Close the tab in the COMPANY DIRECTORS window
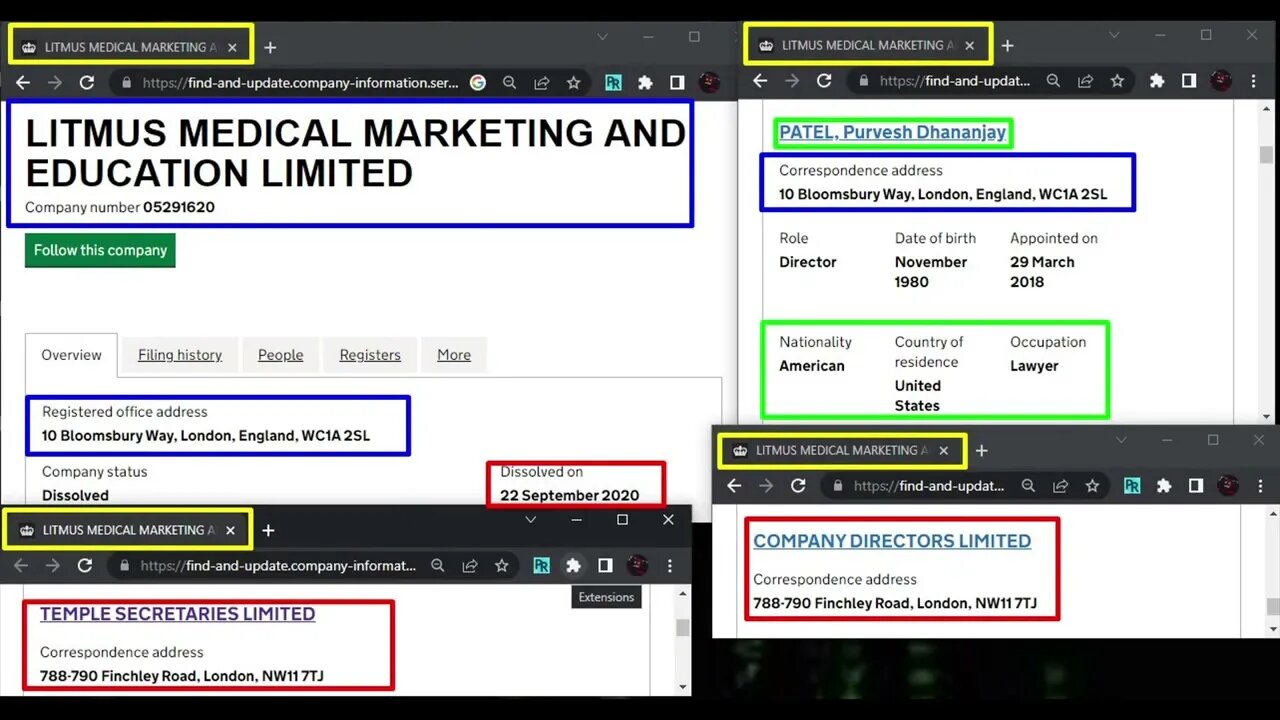1280x720 pixels. 943,451
